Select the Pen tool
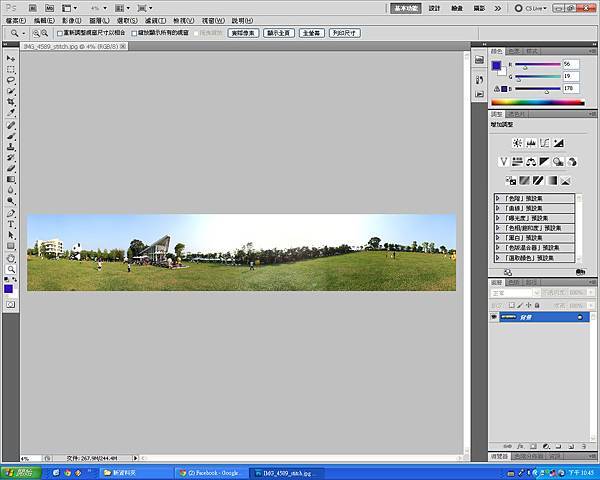 tap(11, 213)
